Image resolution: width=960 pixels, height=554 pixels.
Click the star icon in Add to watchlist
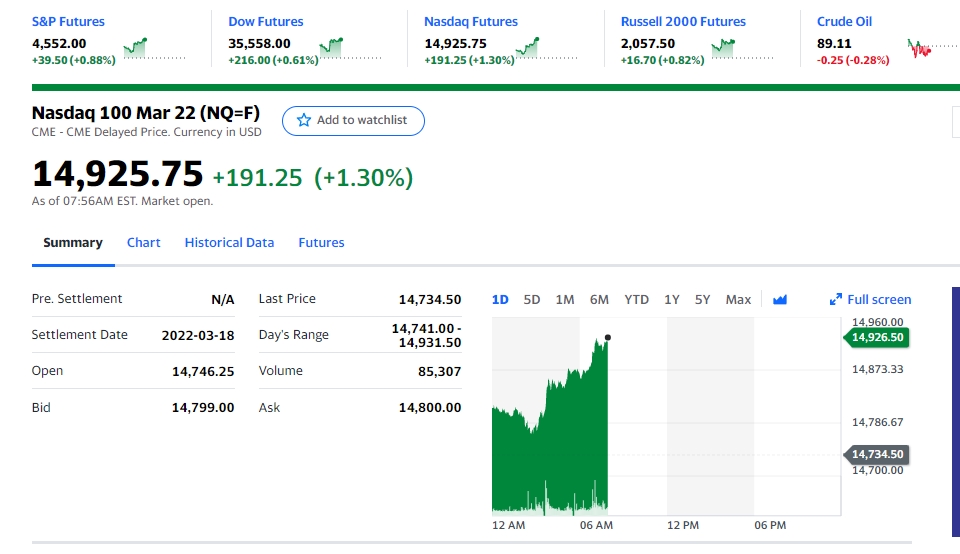click(304, 120)
